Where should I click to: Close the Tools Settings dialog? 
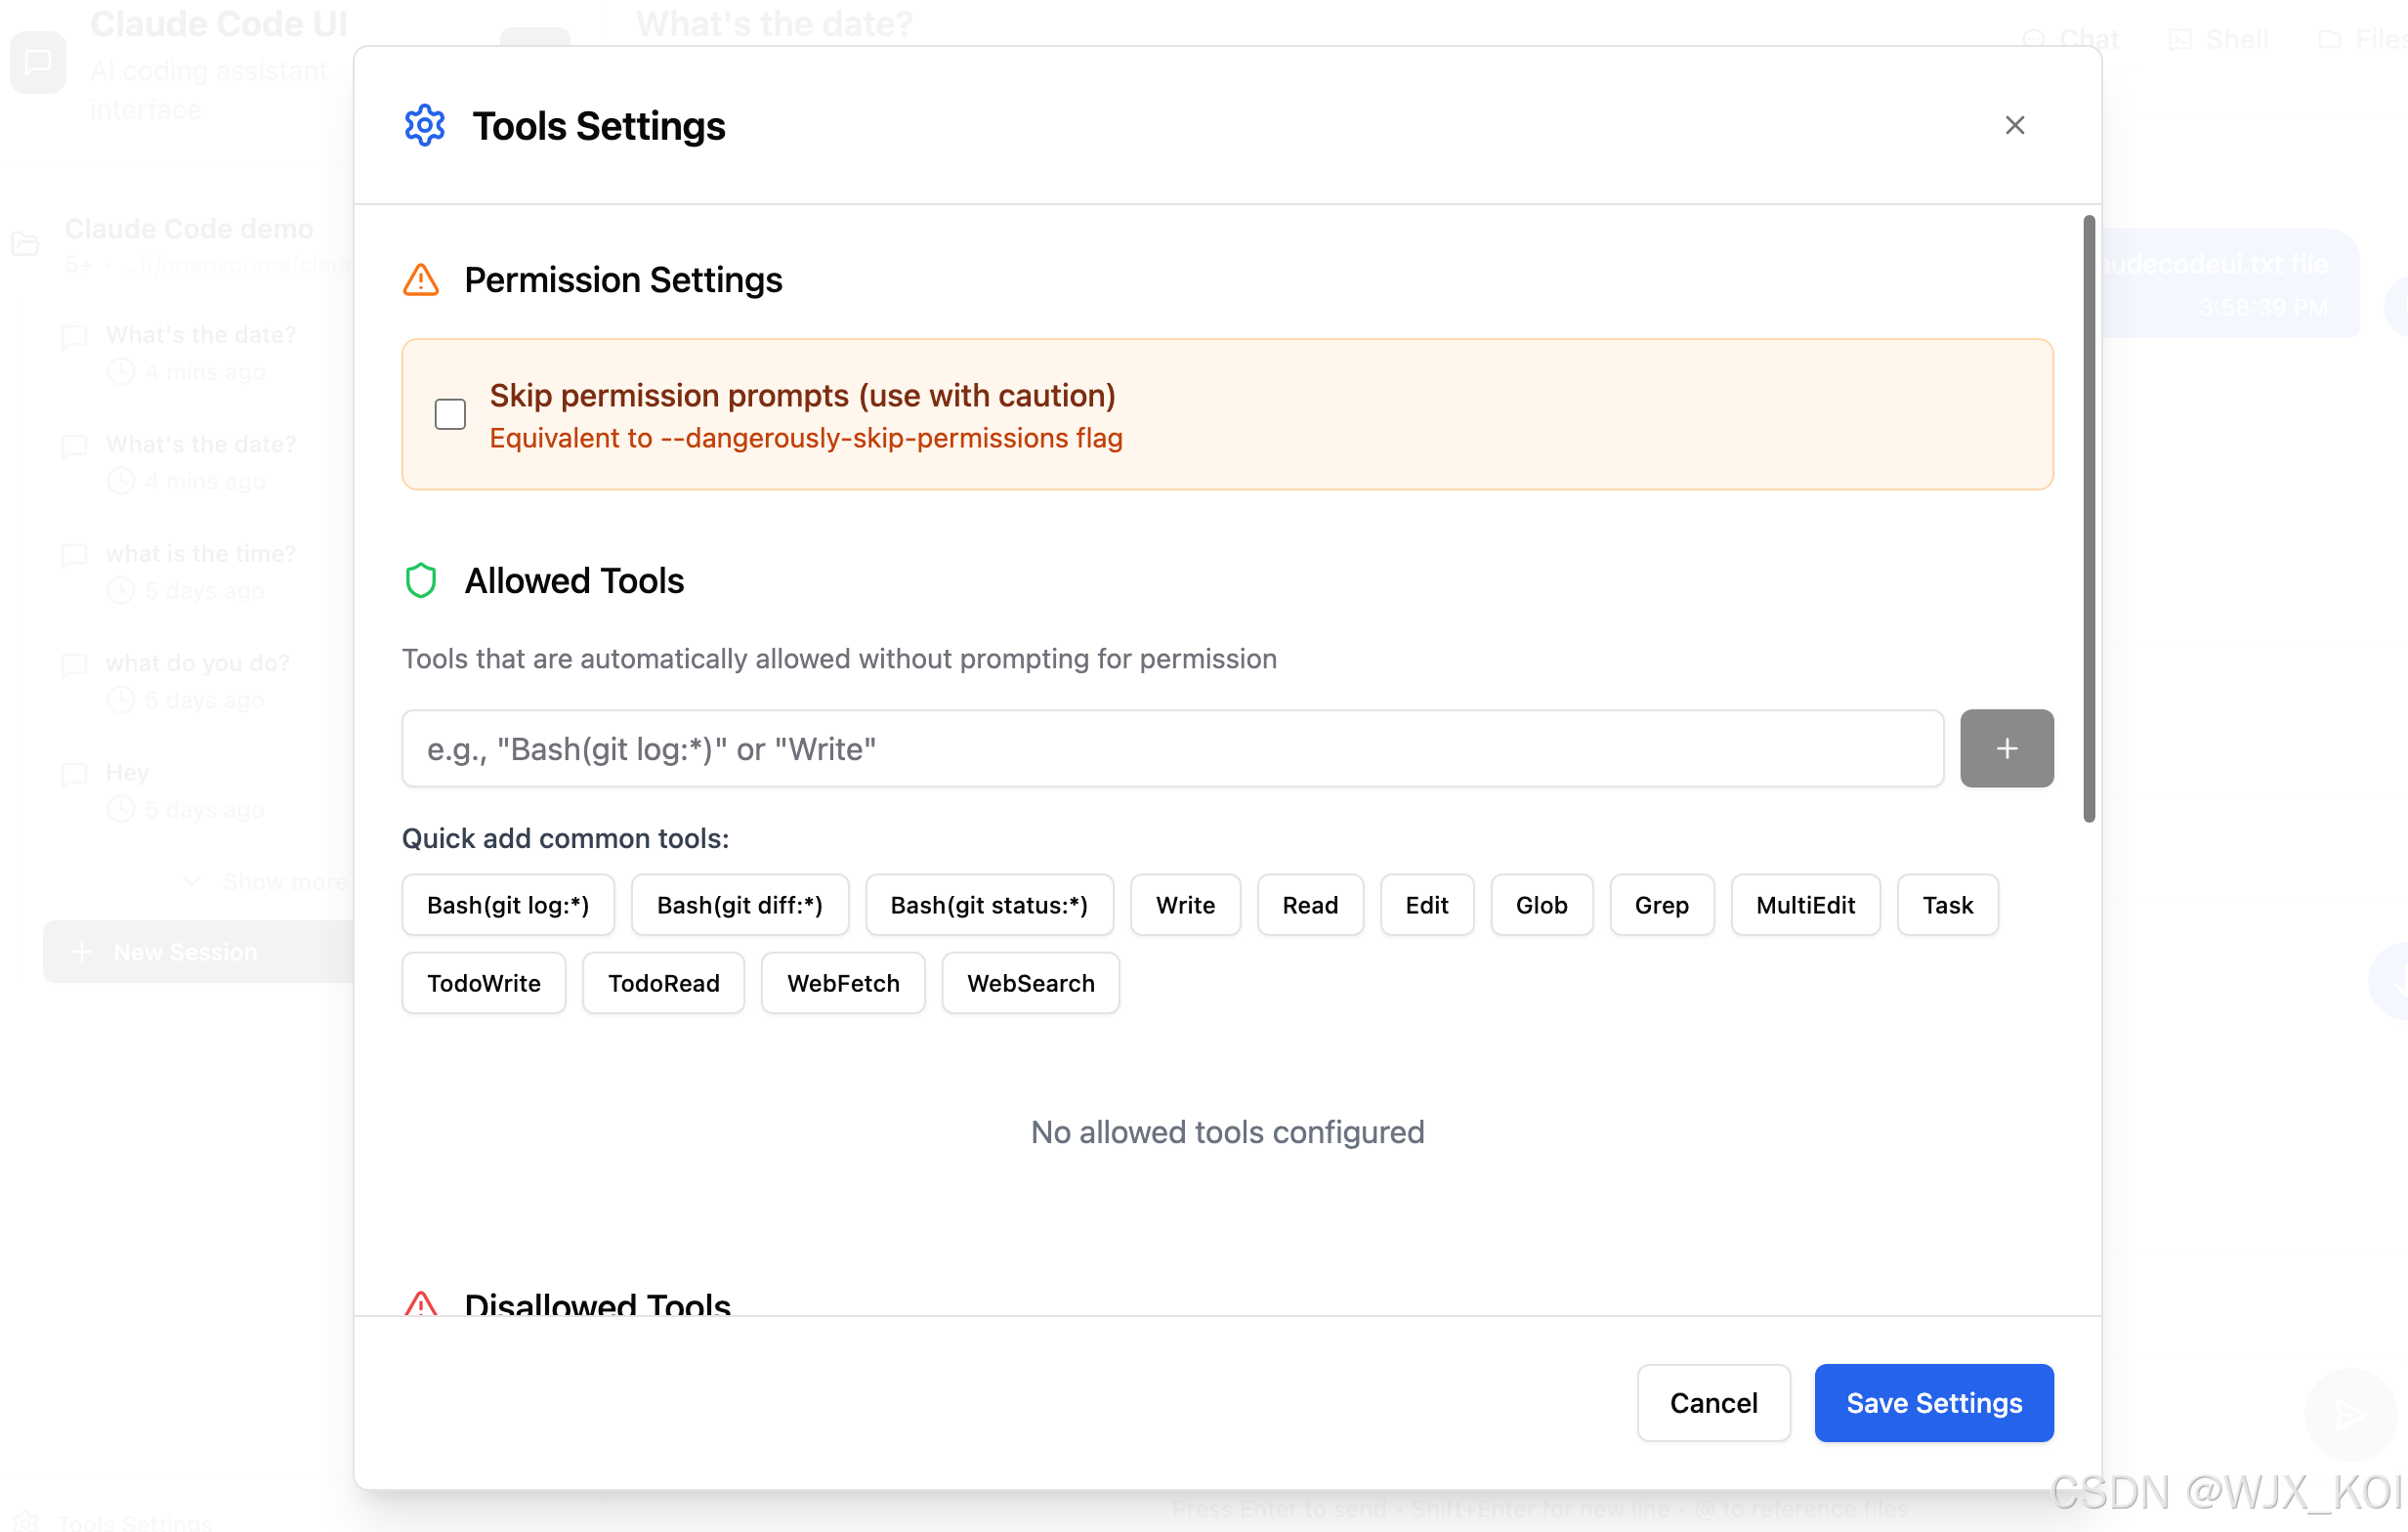pyautogui.click(x=2014, y=126)
